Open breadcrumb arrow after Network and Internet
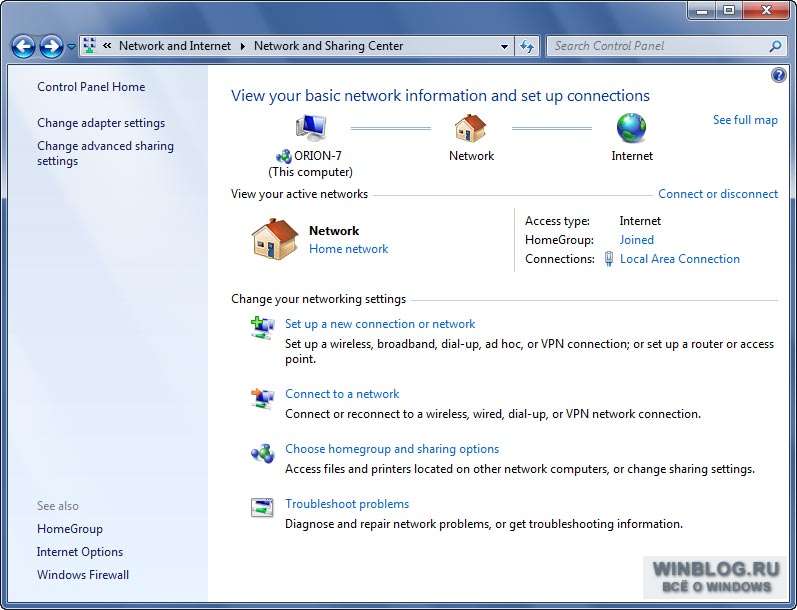 coord(242,46)
